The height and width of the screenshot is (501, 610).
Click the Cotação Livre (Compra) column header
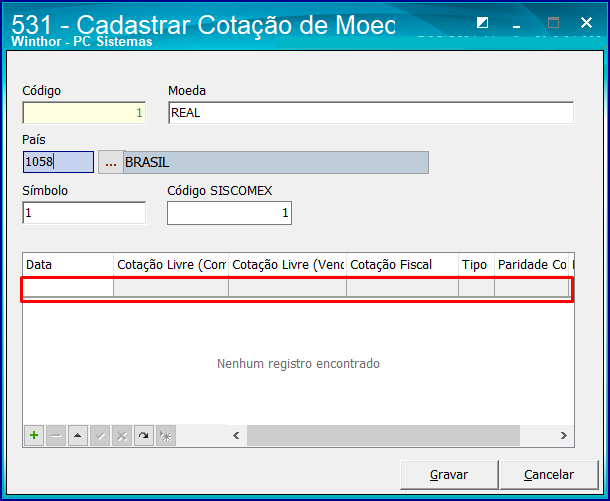171,265
